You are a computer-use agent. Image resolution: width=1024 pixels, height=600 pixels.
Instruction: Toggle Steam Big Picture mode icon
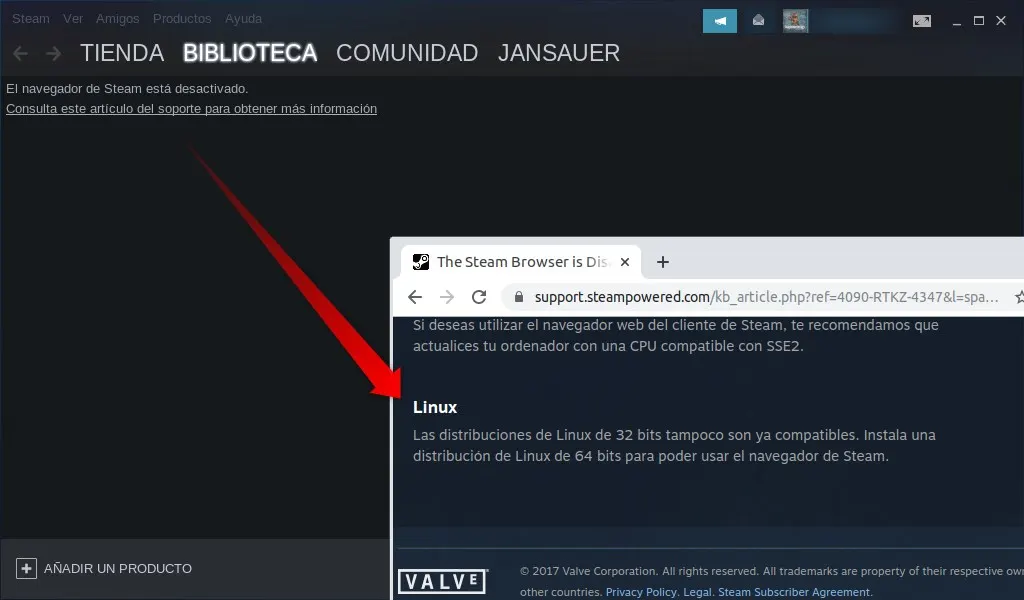pyautogui.click(x=921, y=22)
